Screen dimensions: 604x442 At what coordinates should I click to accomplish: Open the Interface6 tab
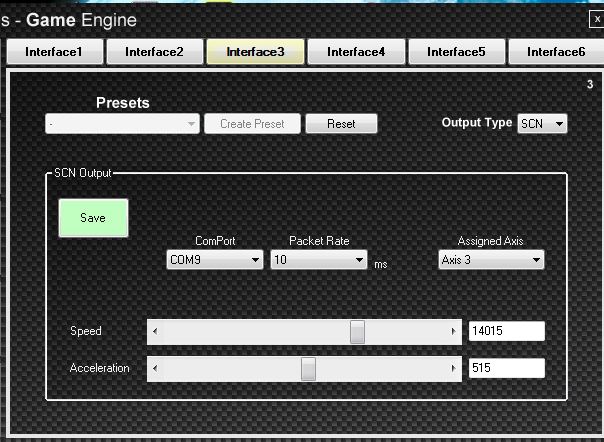(x=556, y=52)
